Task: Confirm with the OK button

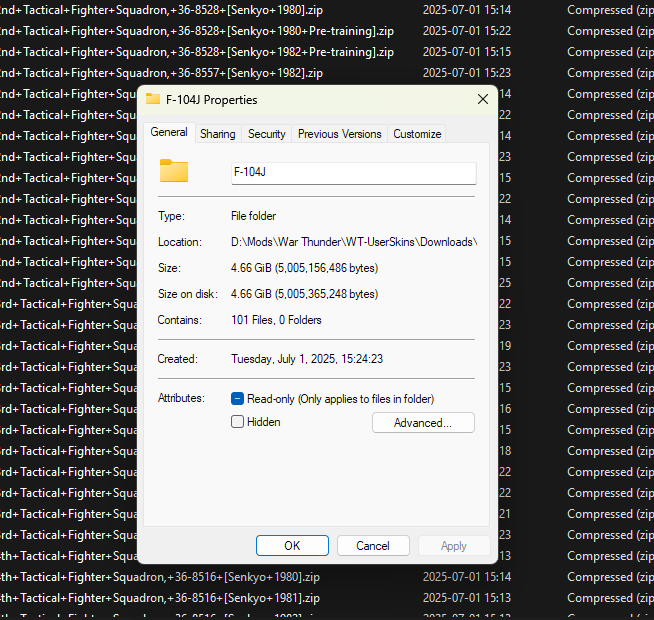Action: 292,546
